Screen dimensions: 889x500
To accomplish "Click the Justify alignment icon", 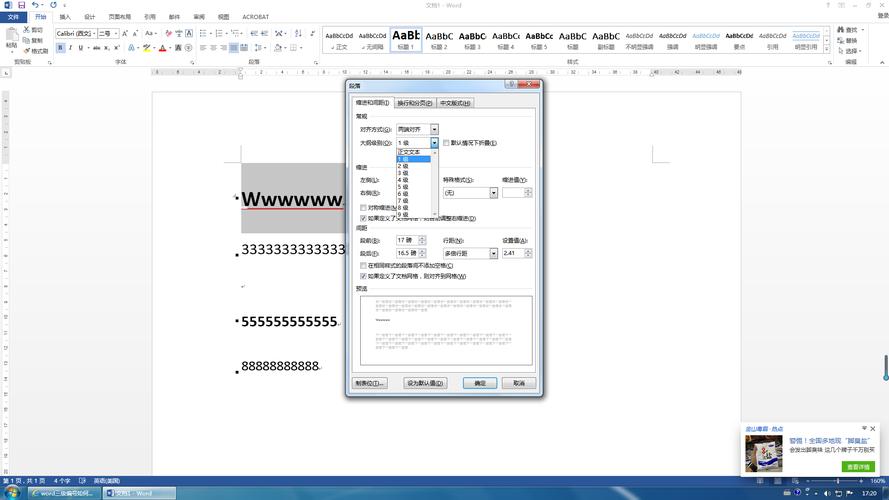I will tap(234, 48).
